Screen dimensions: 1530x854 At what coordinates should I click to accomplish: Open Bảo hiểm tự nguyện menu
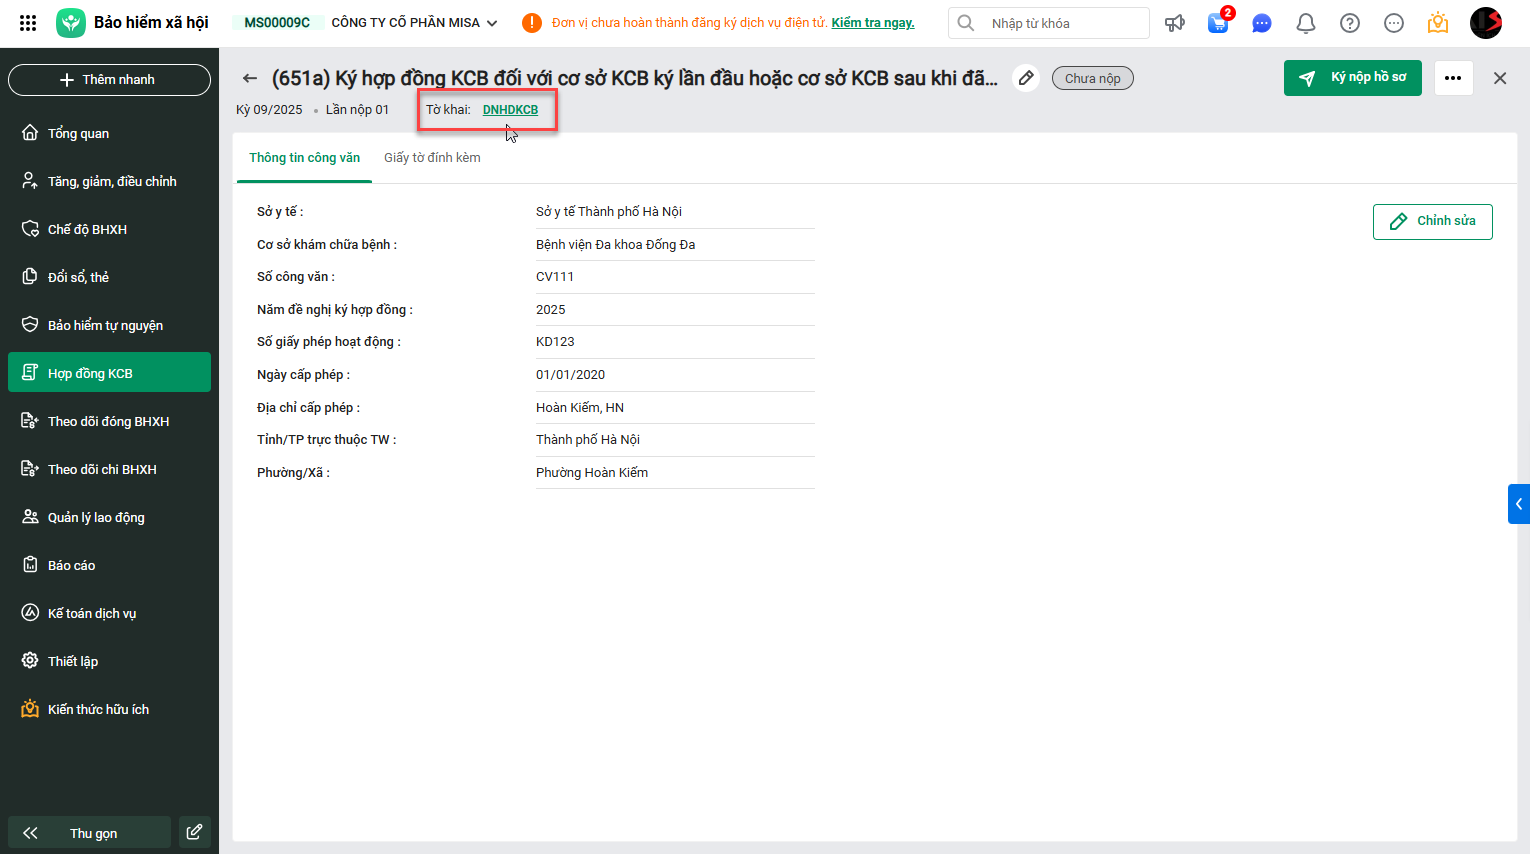(109, 325)
